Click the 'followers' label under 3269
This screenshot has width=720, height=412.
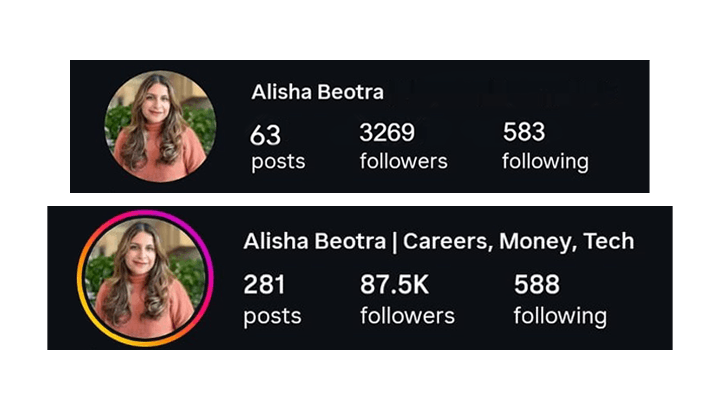404,161
